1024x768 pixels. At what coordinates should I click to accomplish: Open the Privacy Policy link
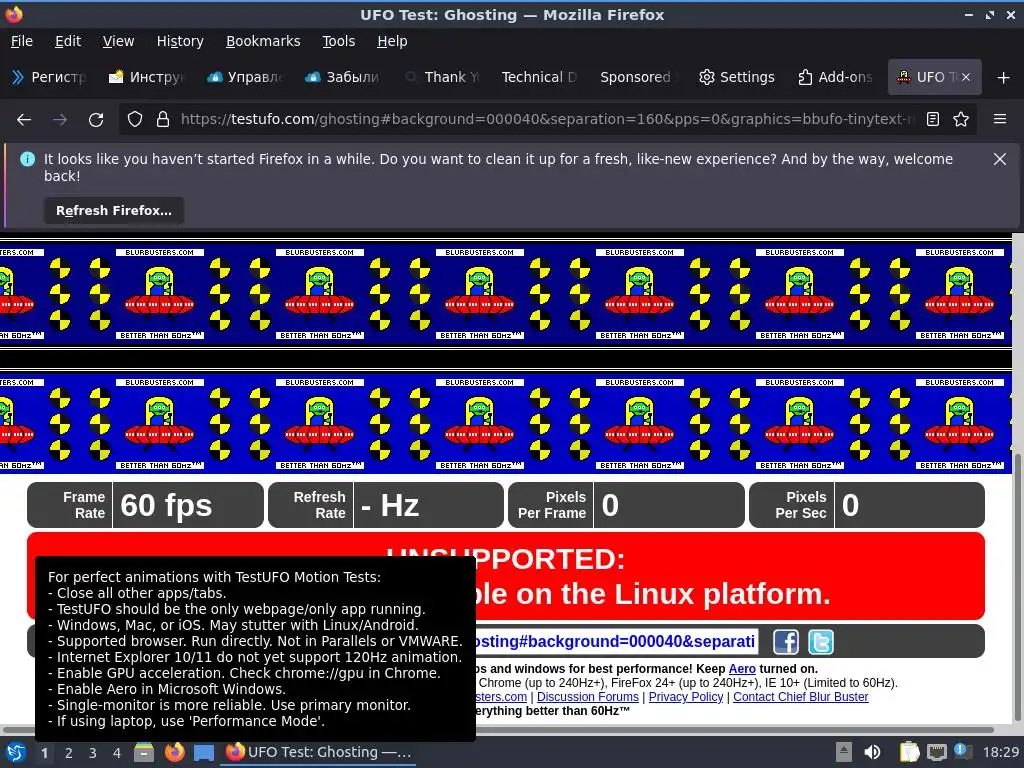[x=686, y=697]
